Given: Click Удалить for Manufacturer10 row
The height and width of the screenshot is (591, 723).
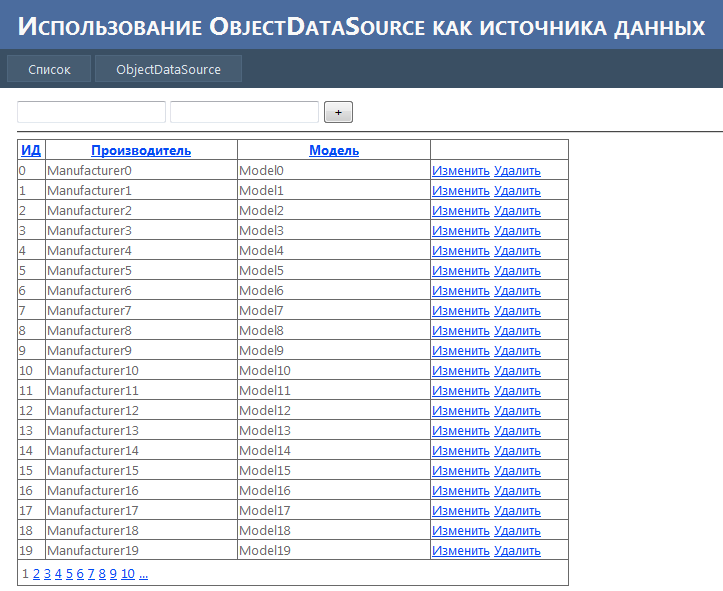Looking at the screenshot, I should coord(517,370).
